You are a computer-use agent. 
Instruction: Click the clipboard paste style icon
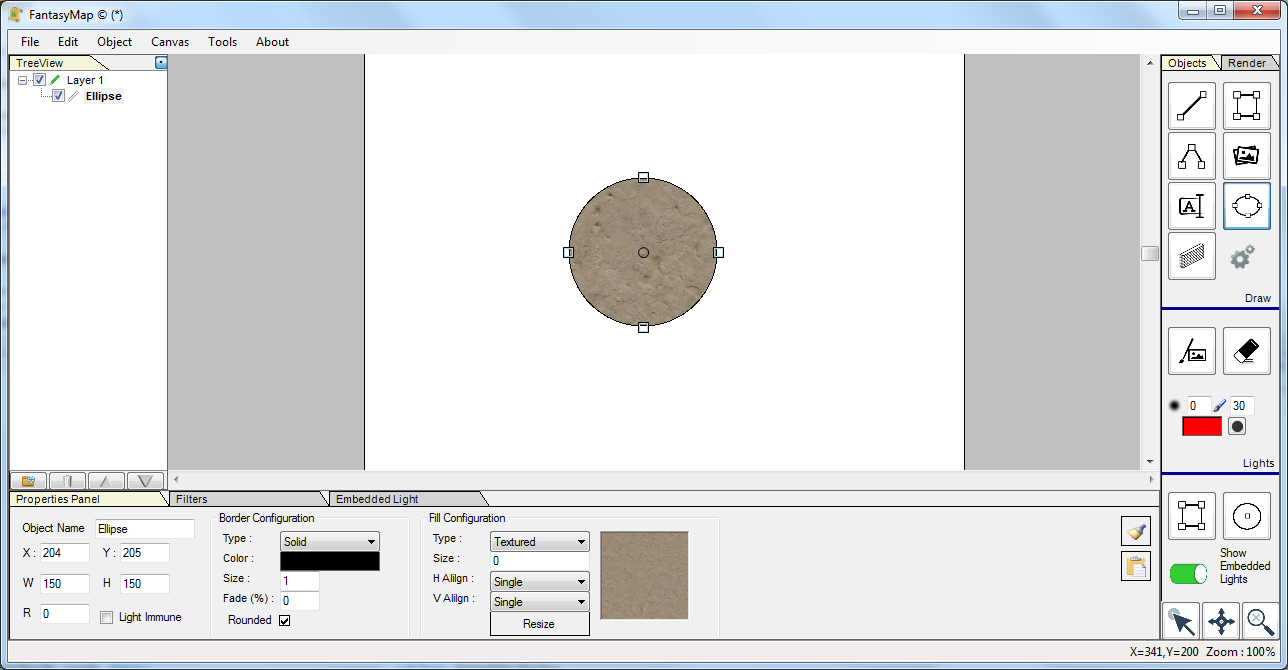coord(1136,566)
